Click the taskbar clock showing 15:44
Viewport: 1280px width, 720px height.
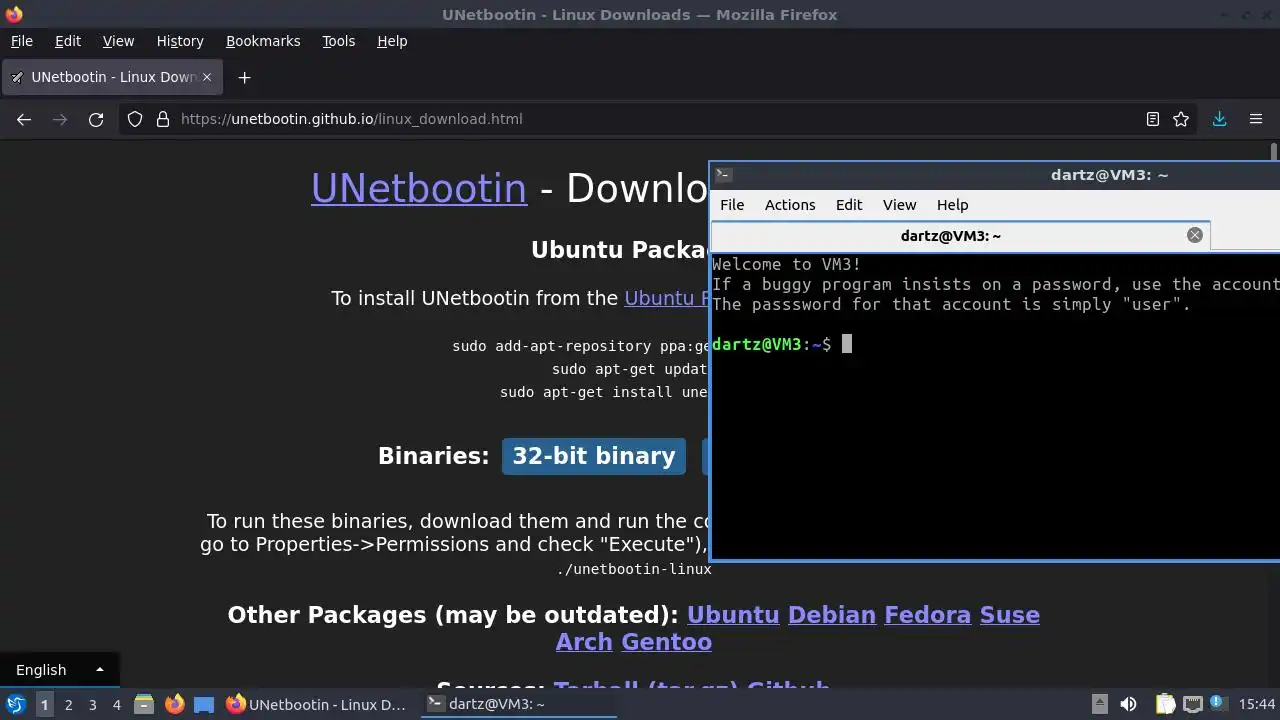[x=1257, y=704]
